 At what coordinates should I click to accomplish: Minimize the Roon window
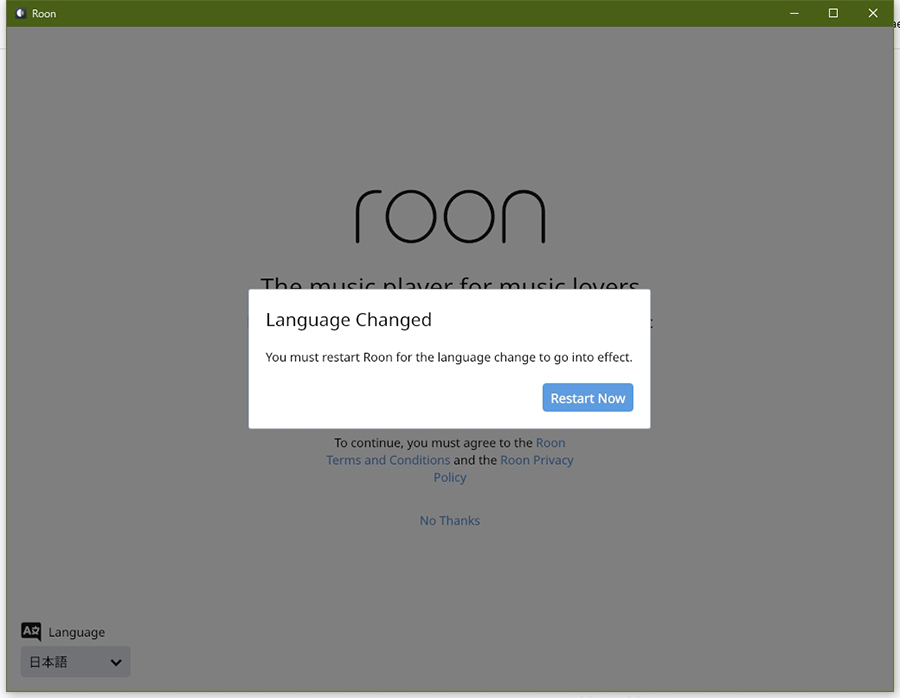tap(794, 13)
